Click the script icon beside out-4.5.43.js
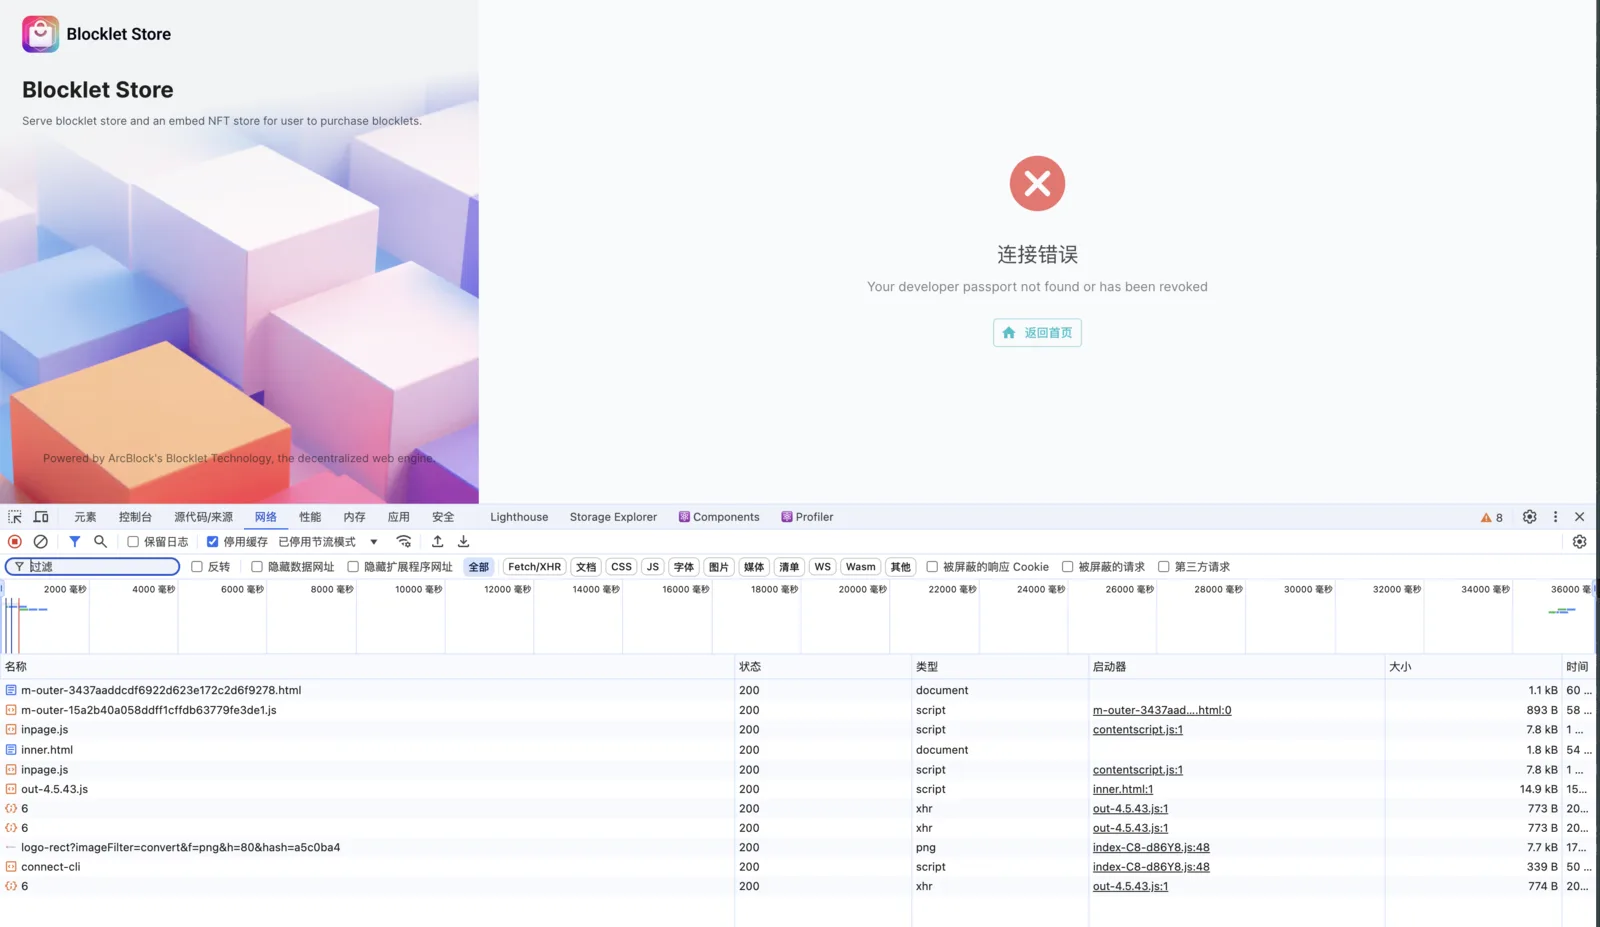Screen dimensions: 1600x927 click(x=11, y=789)
